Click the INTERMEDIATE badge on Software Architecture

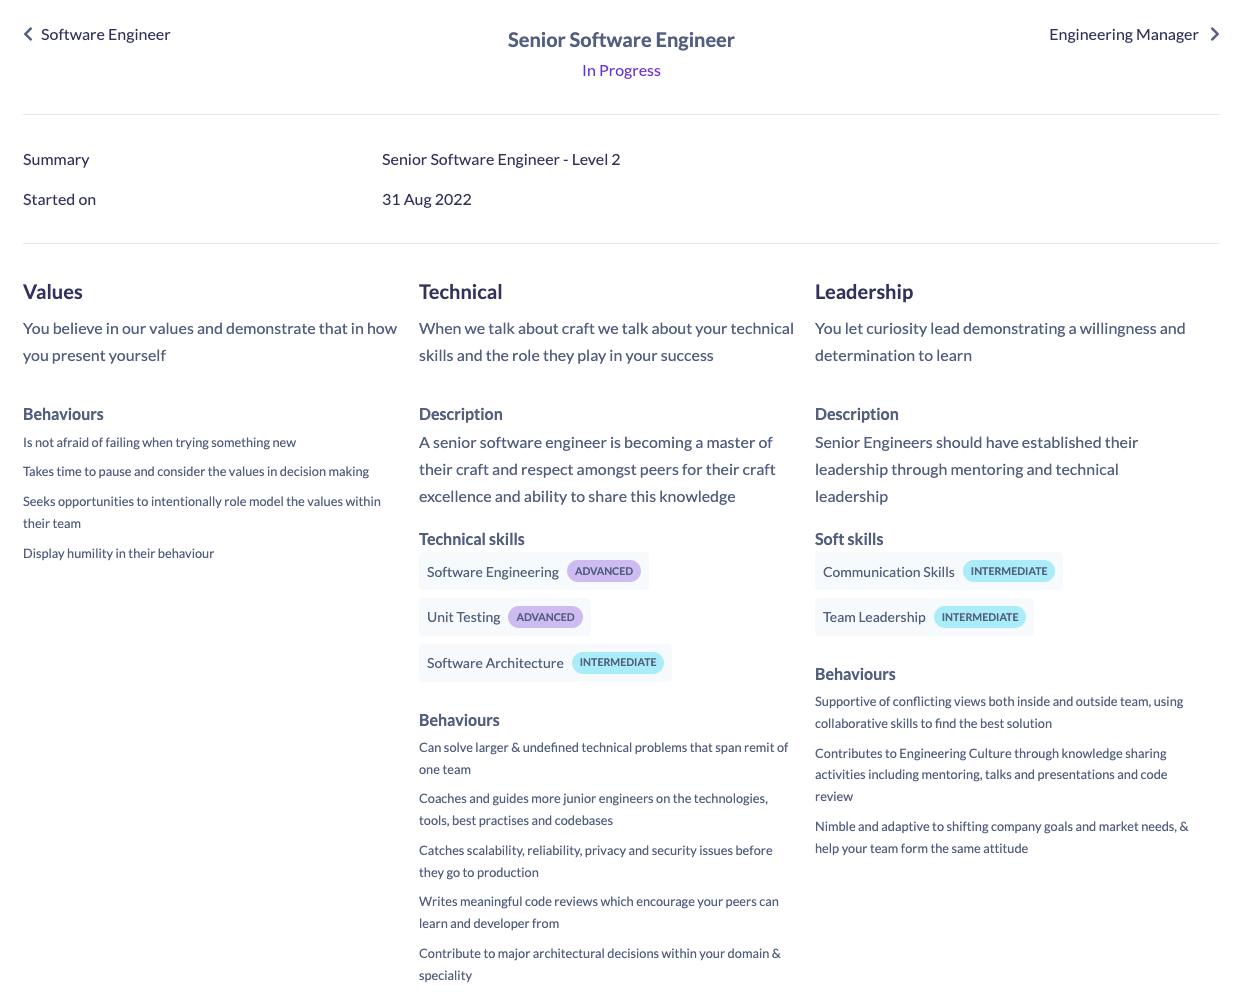point(618,662)
